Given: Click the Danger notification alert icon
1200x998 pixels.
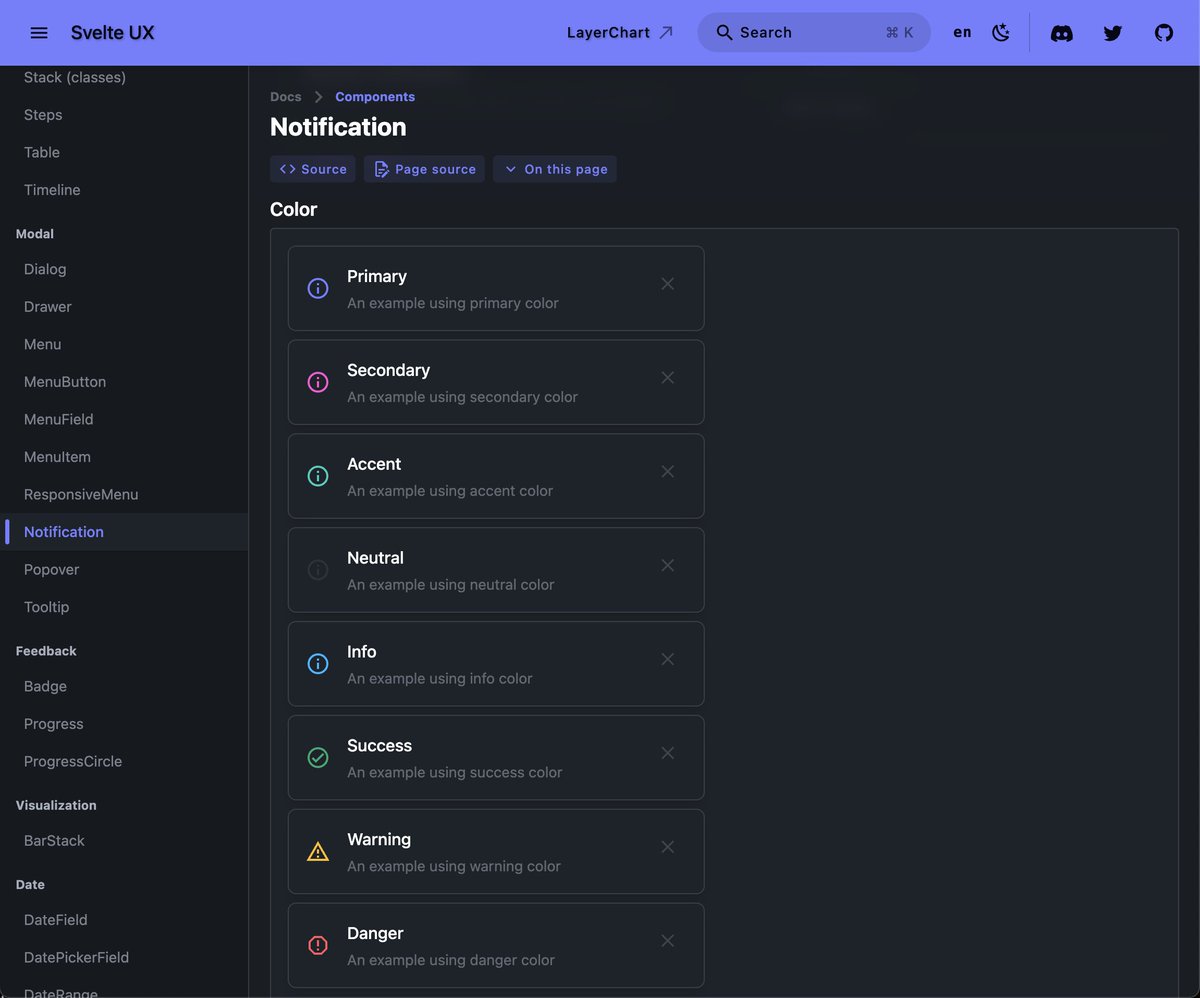Looking at the screenshot, I should click(318, 945).
